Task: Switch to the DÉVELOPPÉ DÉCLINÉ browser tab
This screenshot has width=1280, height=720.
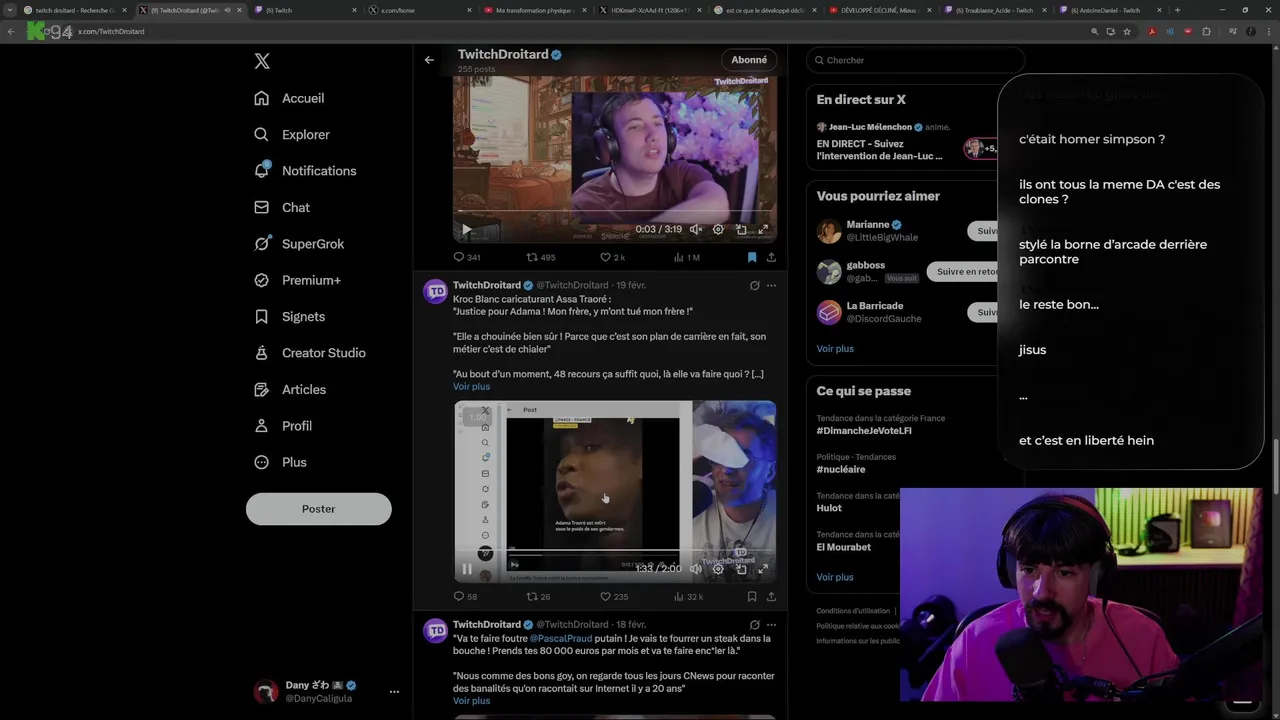Action: coord(882,10)
